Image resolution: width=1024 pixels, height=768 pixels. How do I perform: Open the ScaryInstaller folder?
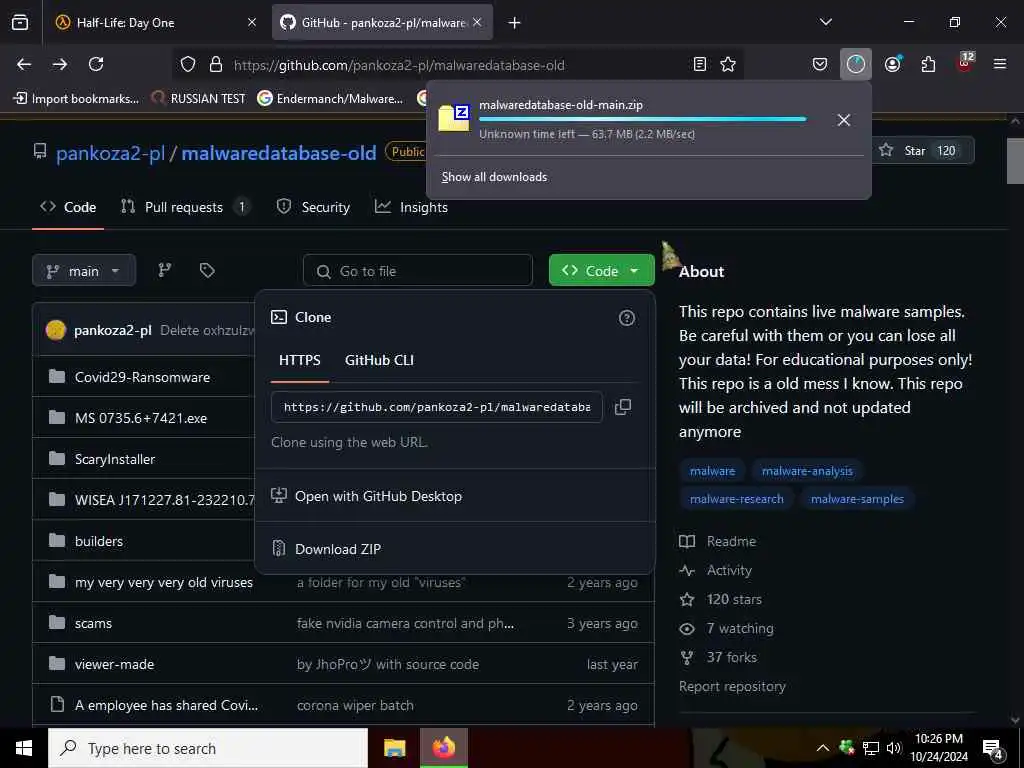coord(115,459)
